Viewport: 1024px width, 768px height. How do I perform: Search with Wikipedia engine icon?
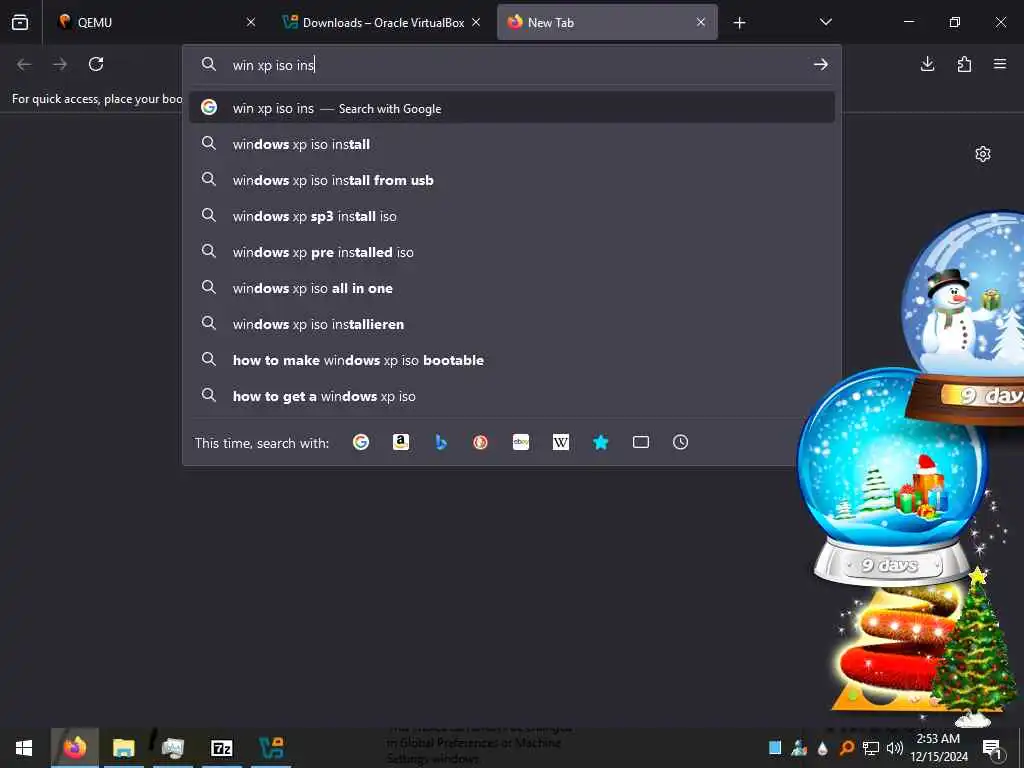(x=561, y=442)
